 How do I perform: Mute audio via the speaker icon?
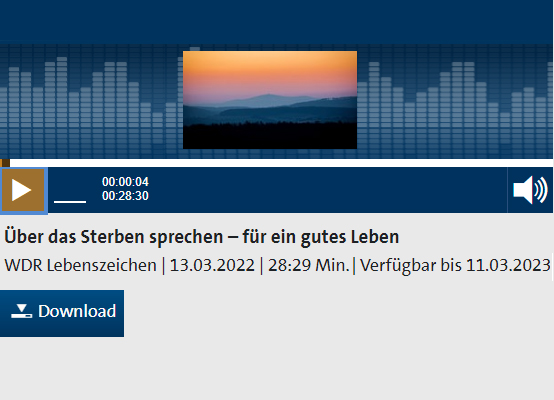coord(530,190)
